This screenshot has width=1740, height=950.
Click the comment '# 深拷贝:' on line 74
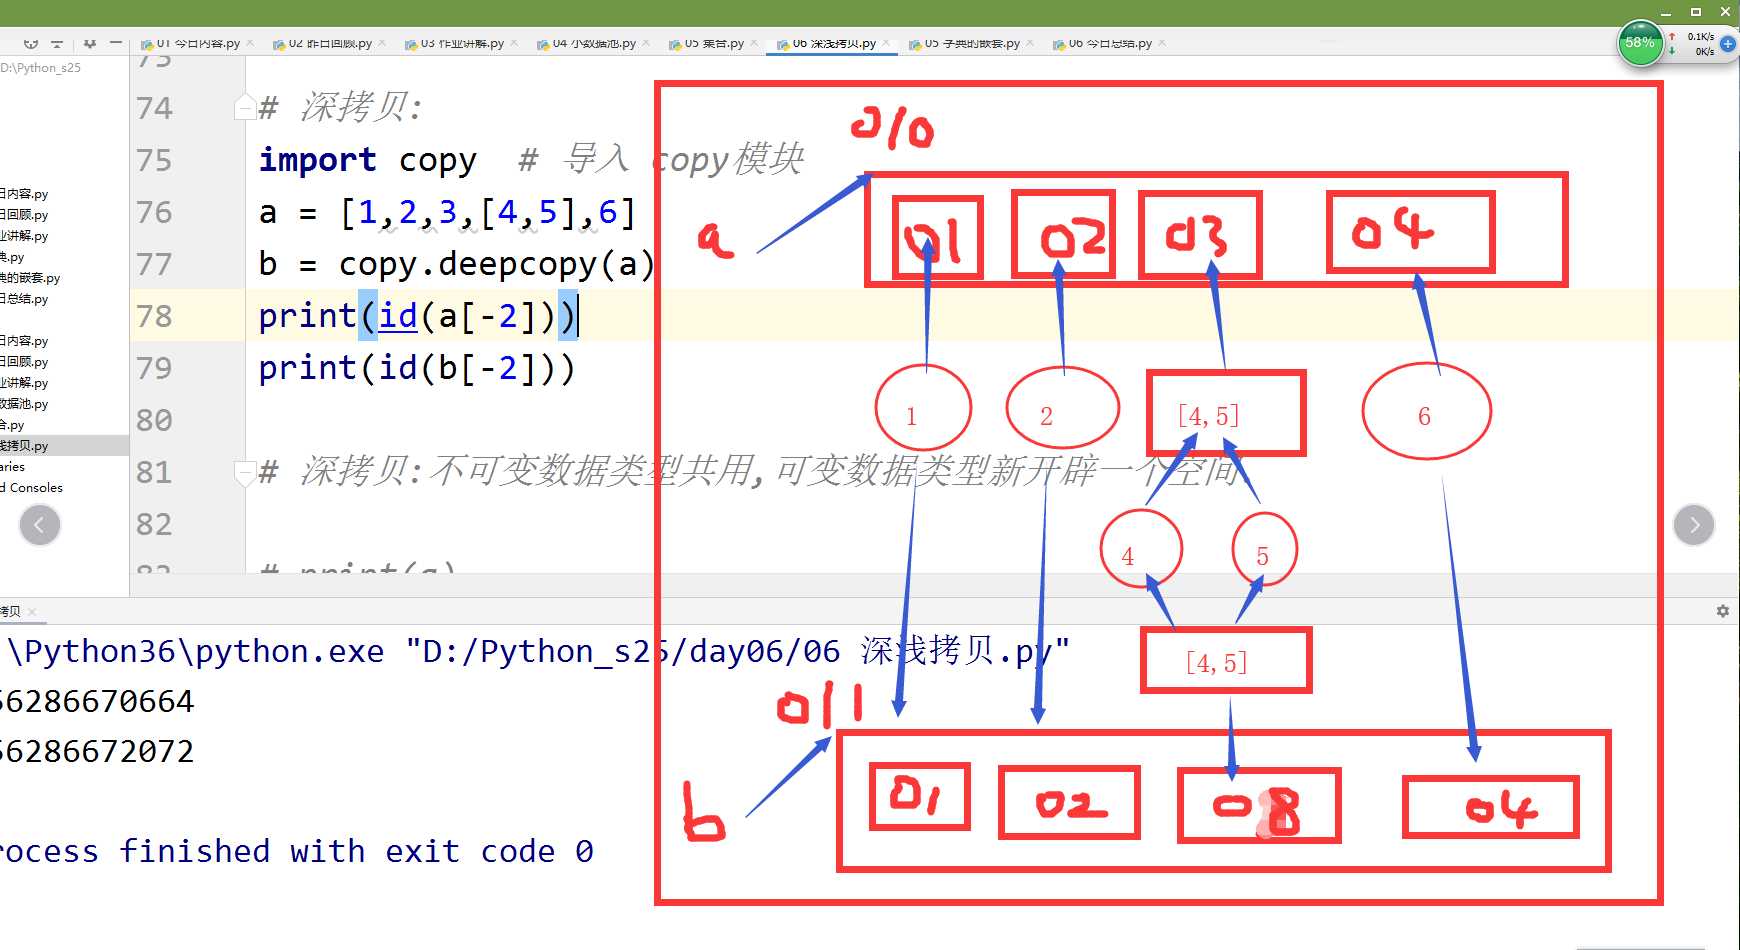click(x=340, y=107)
